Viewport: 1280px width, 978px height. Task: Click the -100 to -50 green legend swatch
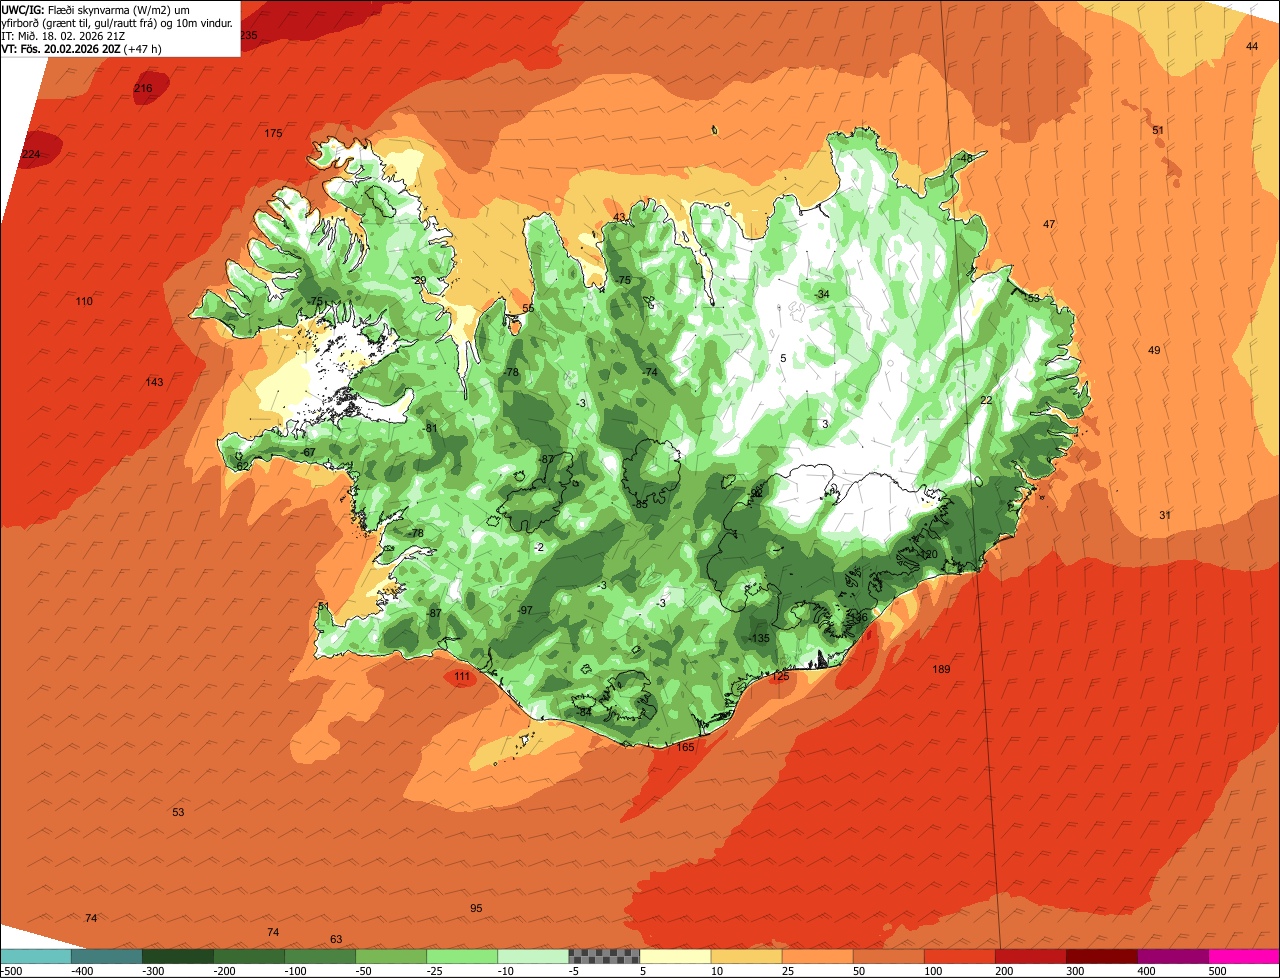tap(320, 956)
